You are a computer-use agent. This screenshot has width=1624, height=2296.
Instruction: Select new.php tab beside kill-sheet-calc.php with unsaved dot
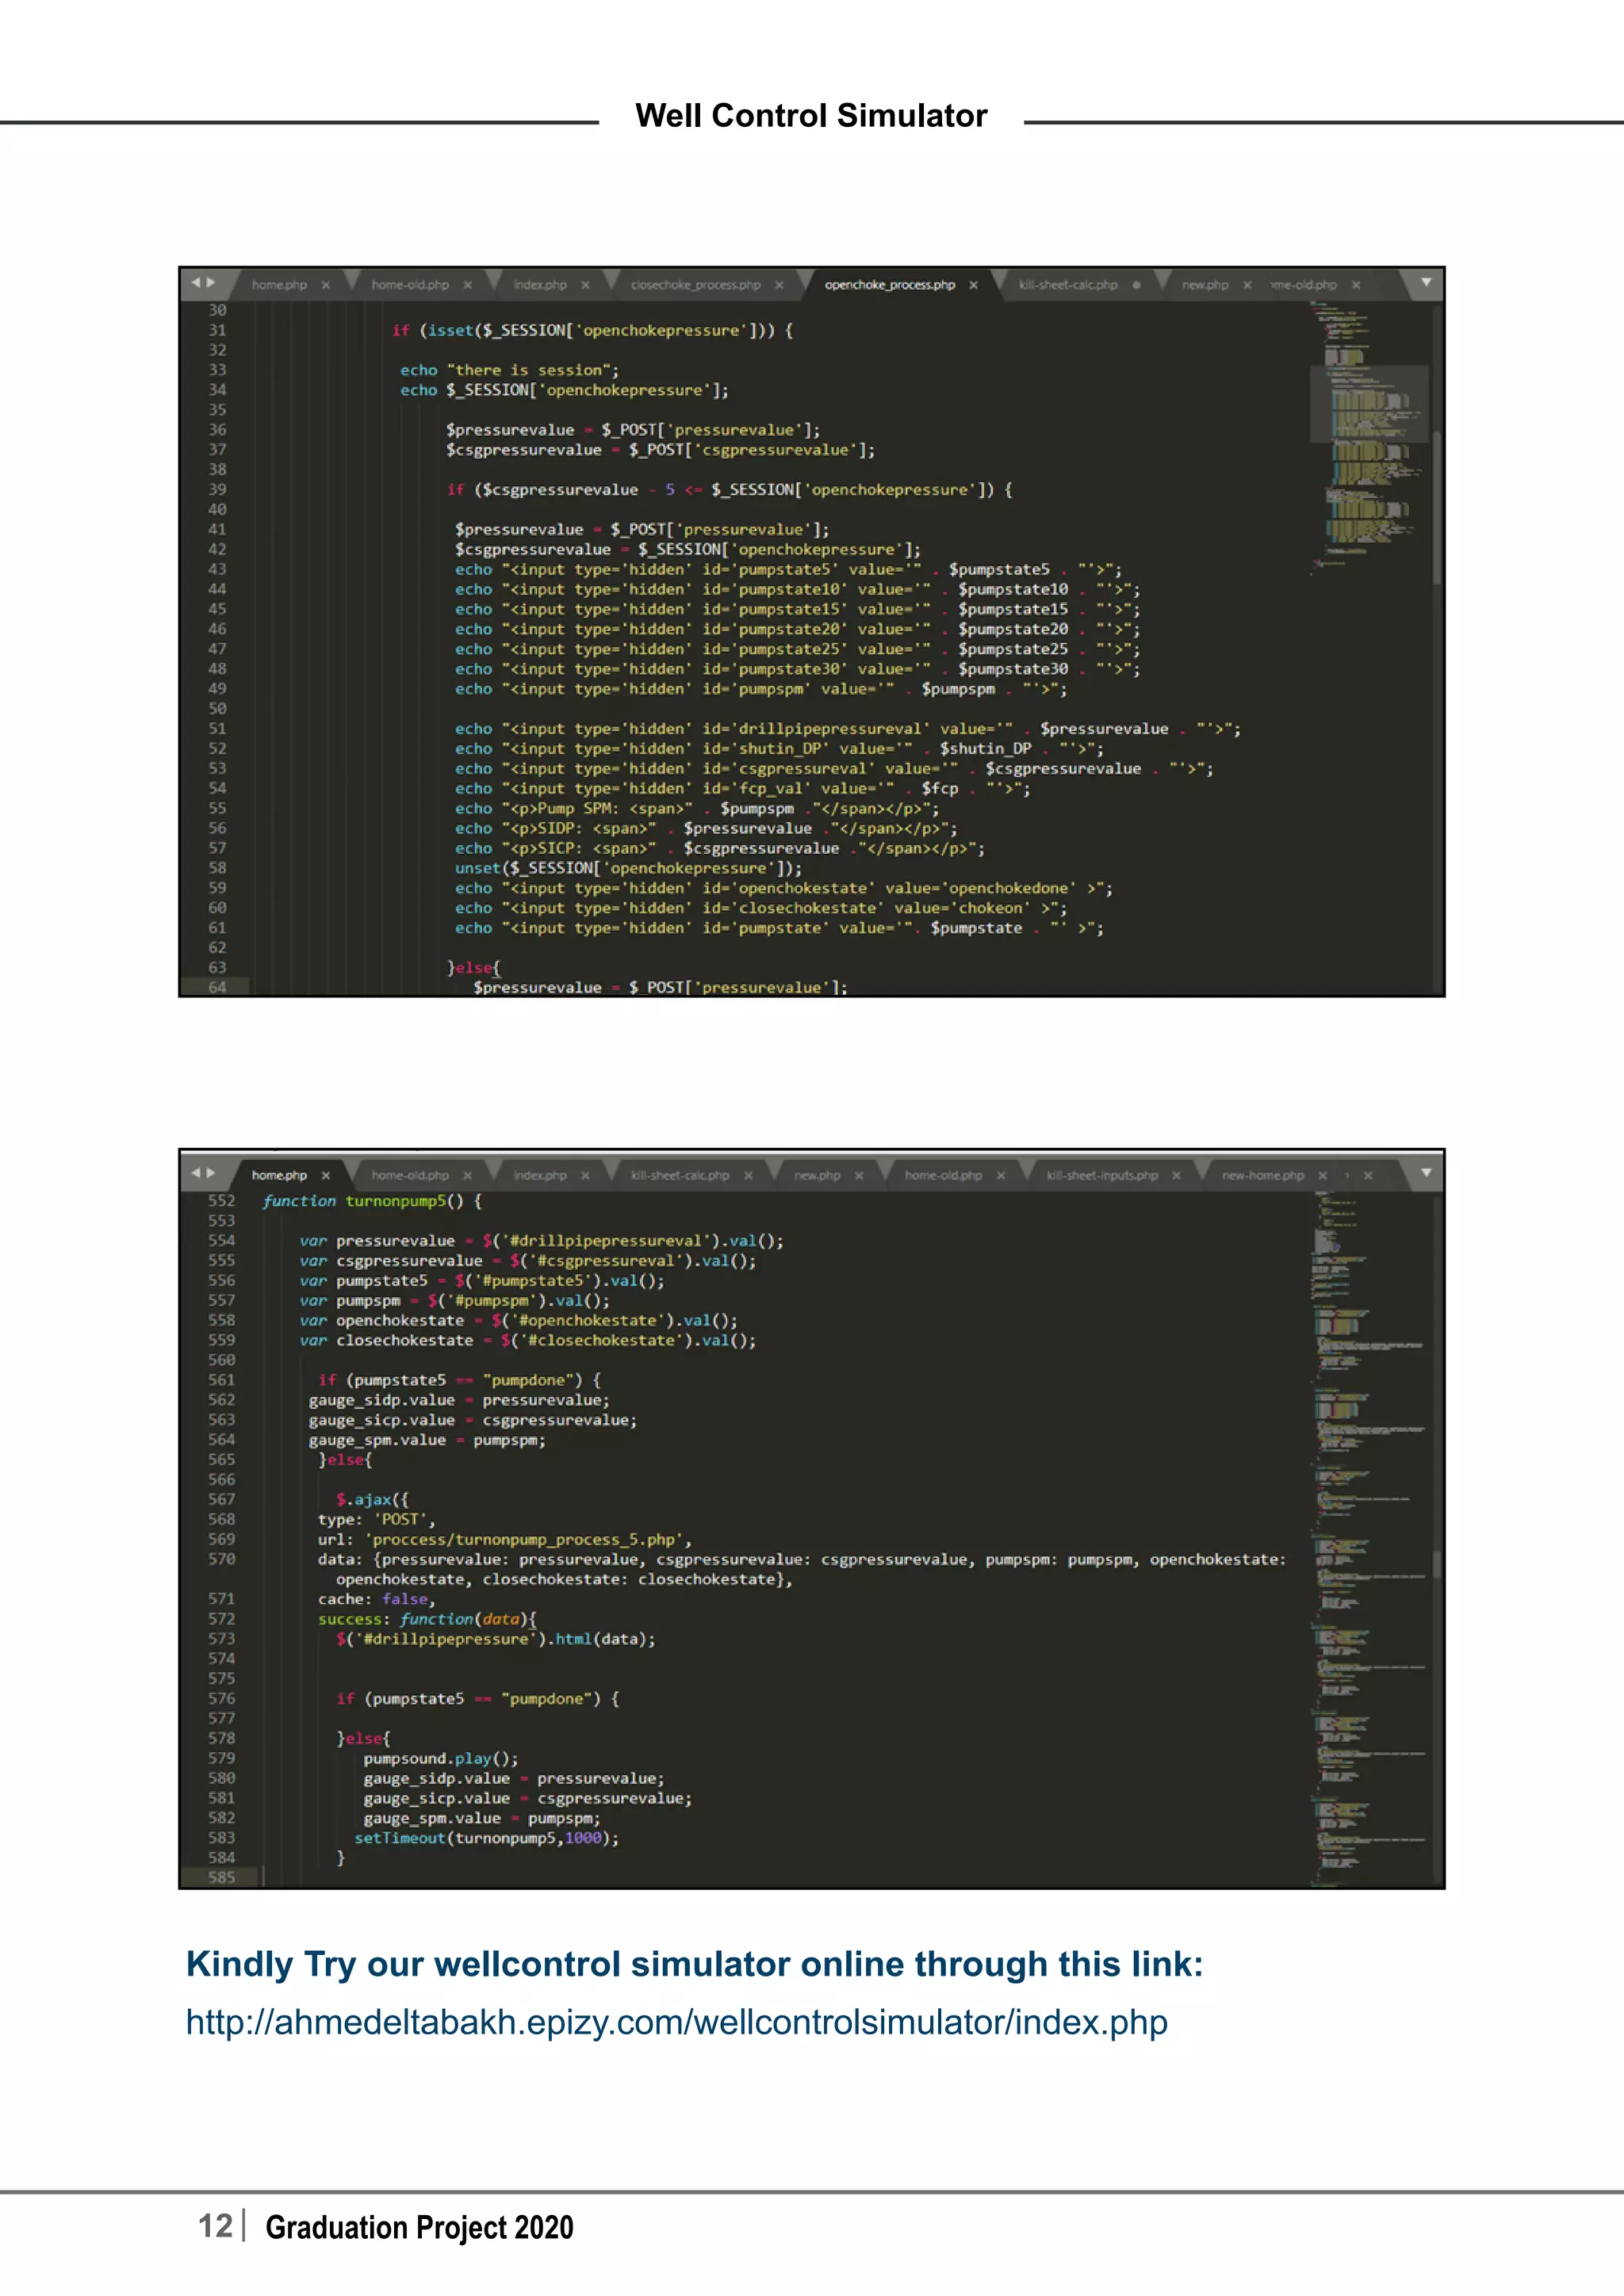coord(1204,285)
